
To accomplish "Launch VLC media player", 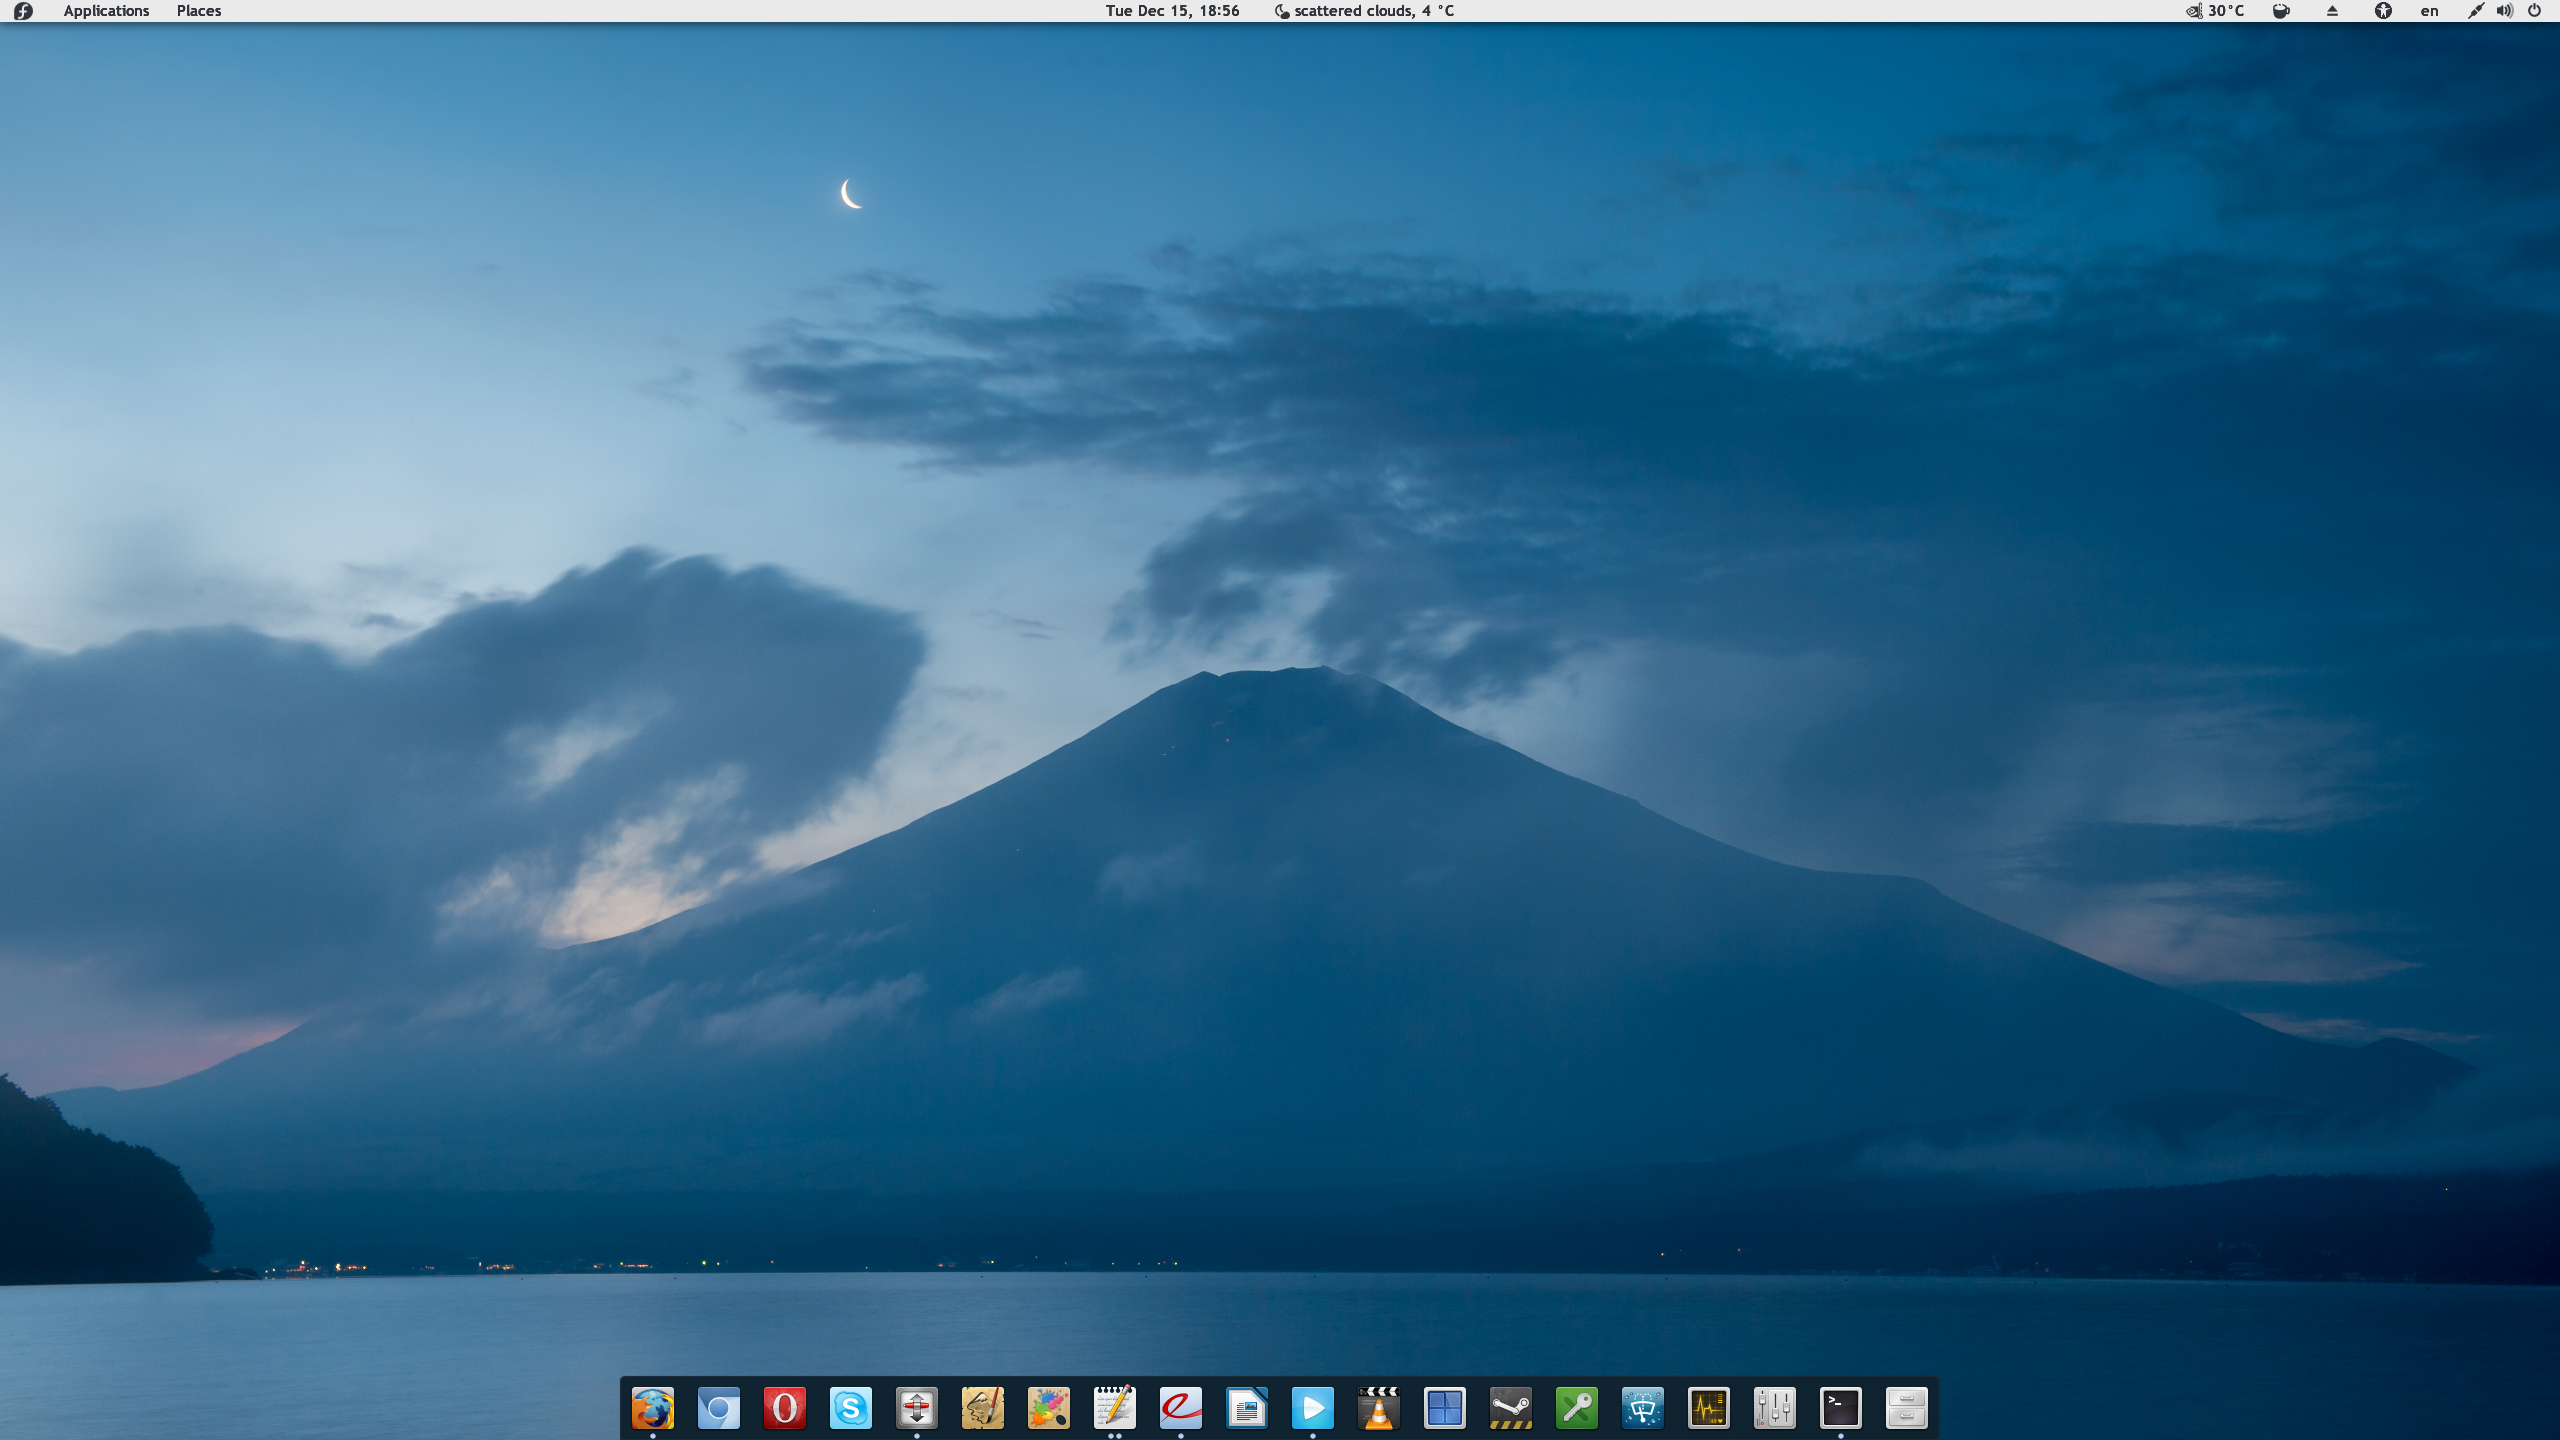I will pyautogui.click(x=1379, y=1408).
